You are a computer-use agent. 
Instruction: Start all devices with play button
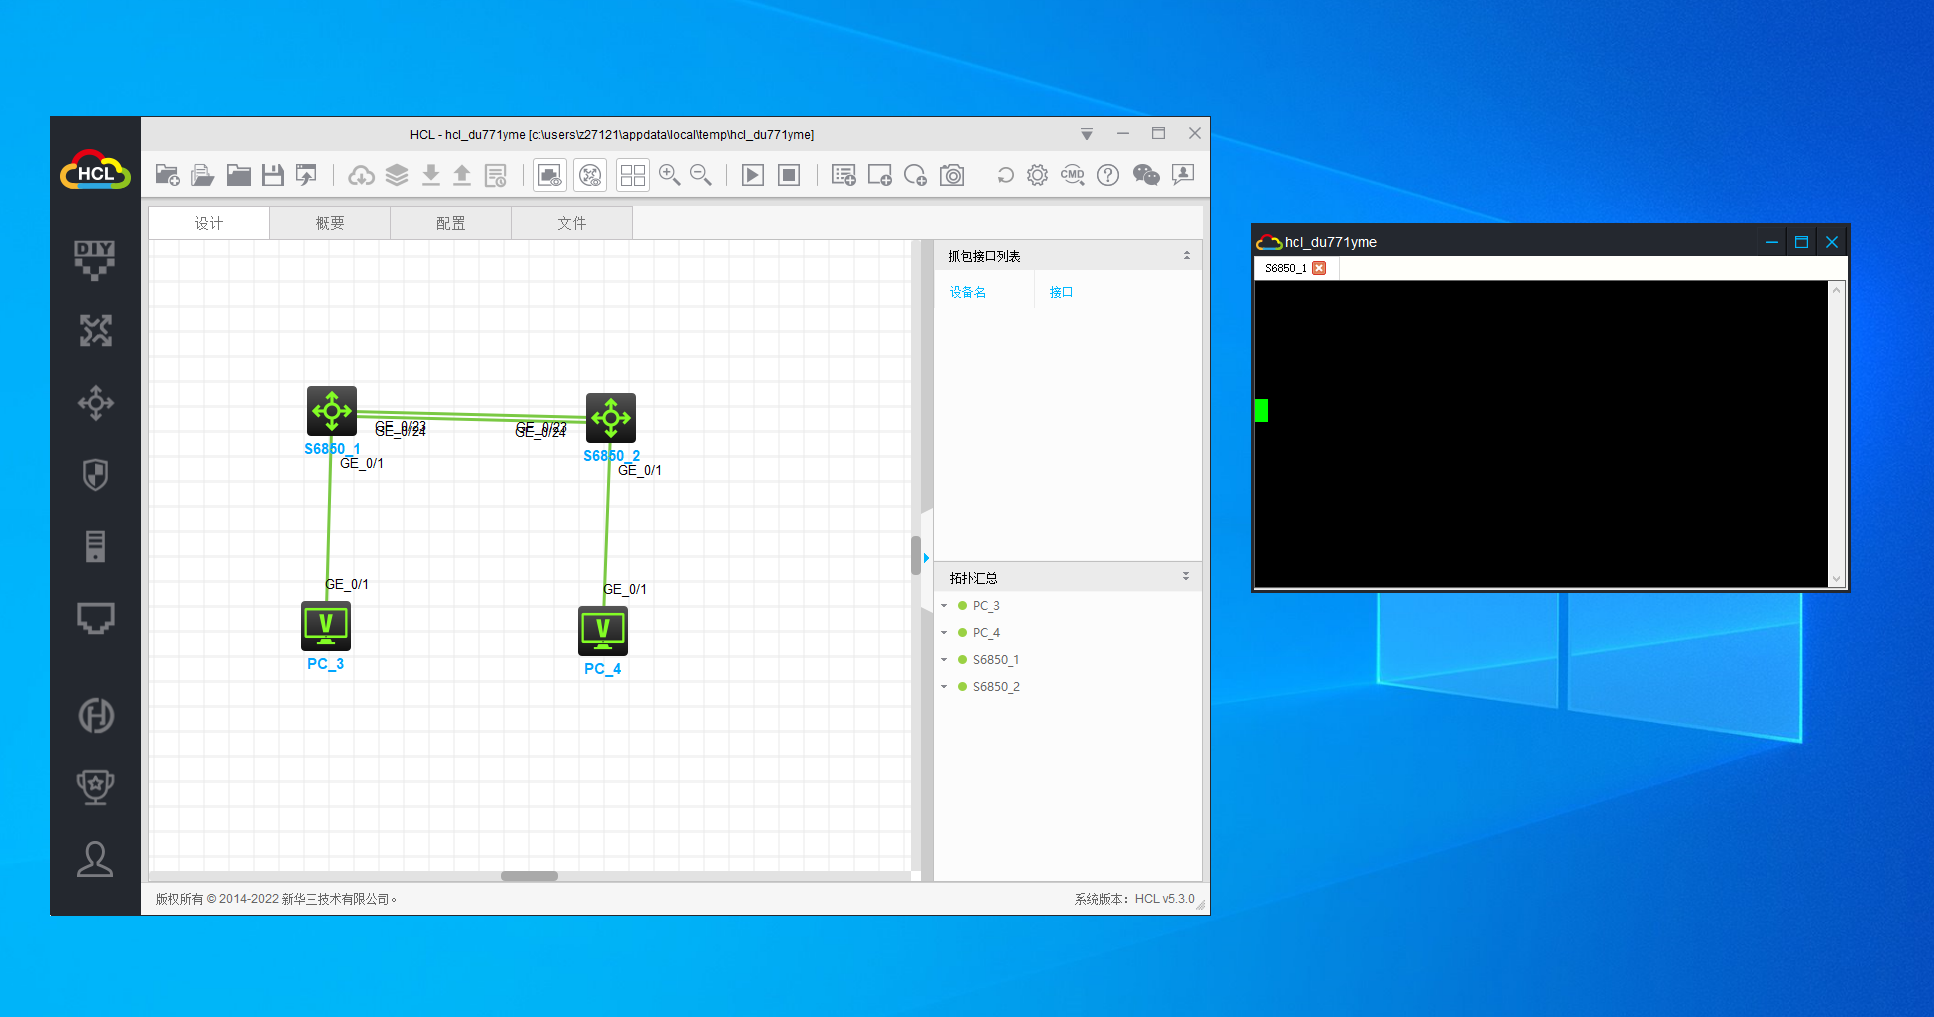point(752,175)
